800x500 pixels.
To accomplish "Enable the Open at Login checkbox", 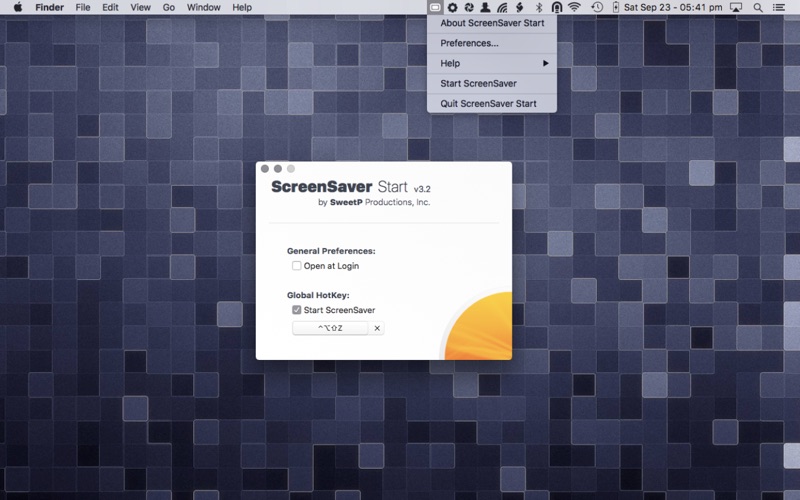I will coord(297,266).
